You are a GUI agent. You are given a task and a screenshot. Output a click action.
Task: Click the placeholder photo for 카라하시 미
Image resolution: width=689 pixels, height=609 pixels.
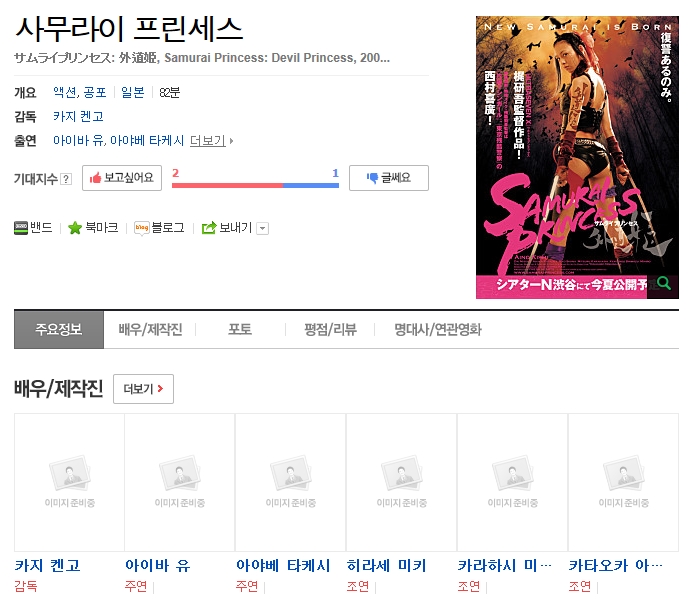pos(512,482)
